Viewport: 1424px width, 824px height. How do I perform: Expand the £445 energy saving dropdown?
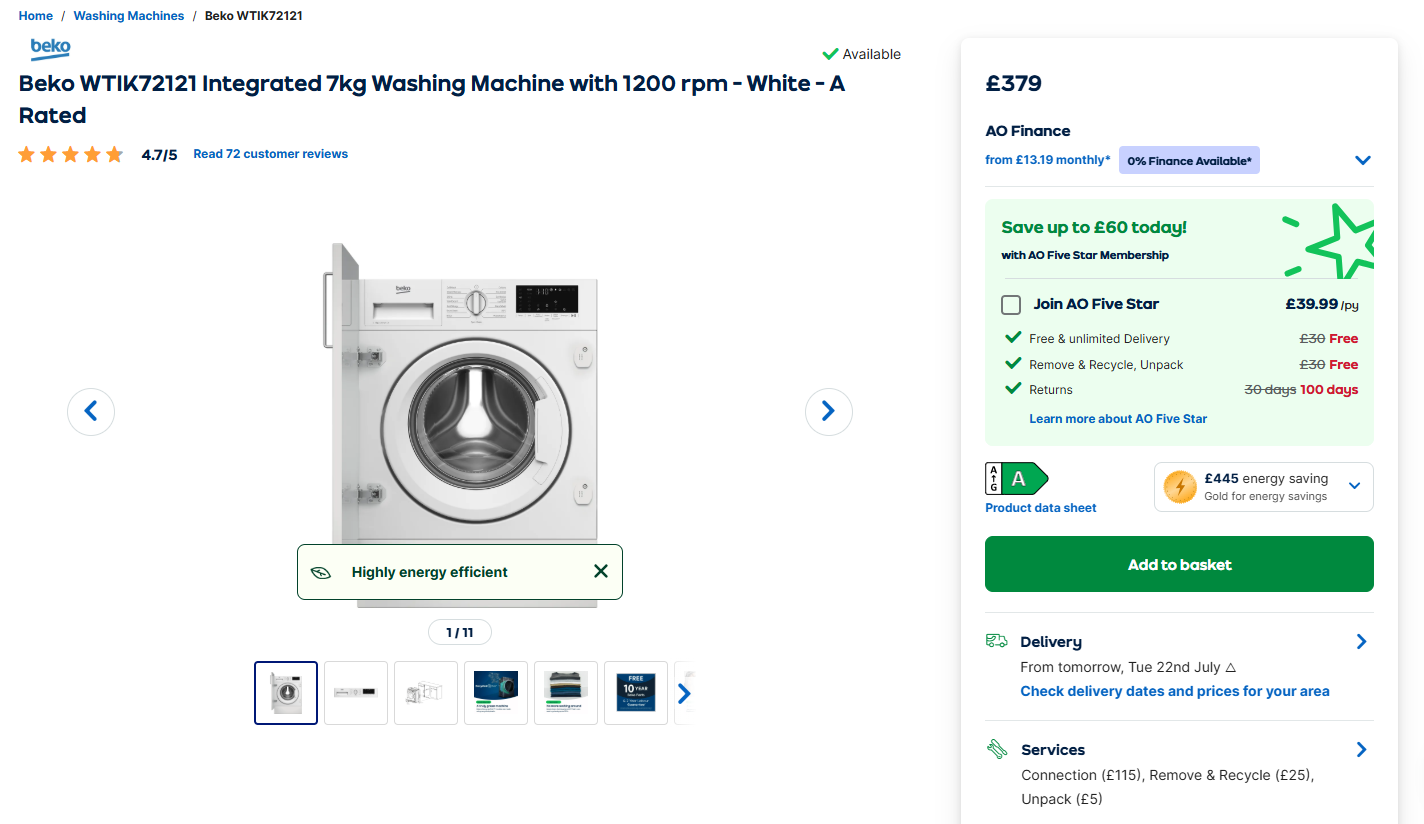1355,486
